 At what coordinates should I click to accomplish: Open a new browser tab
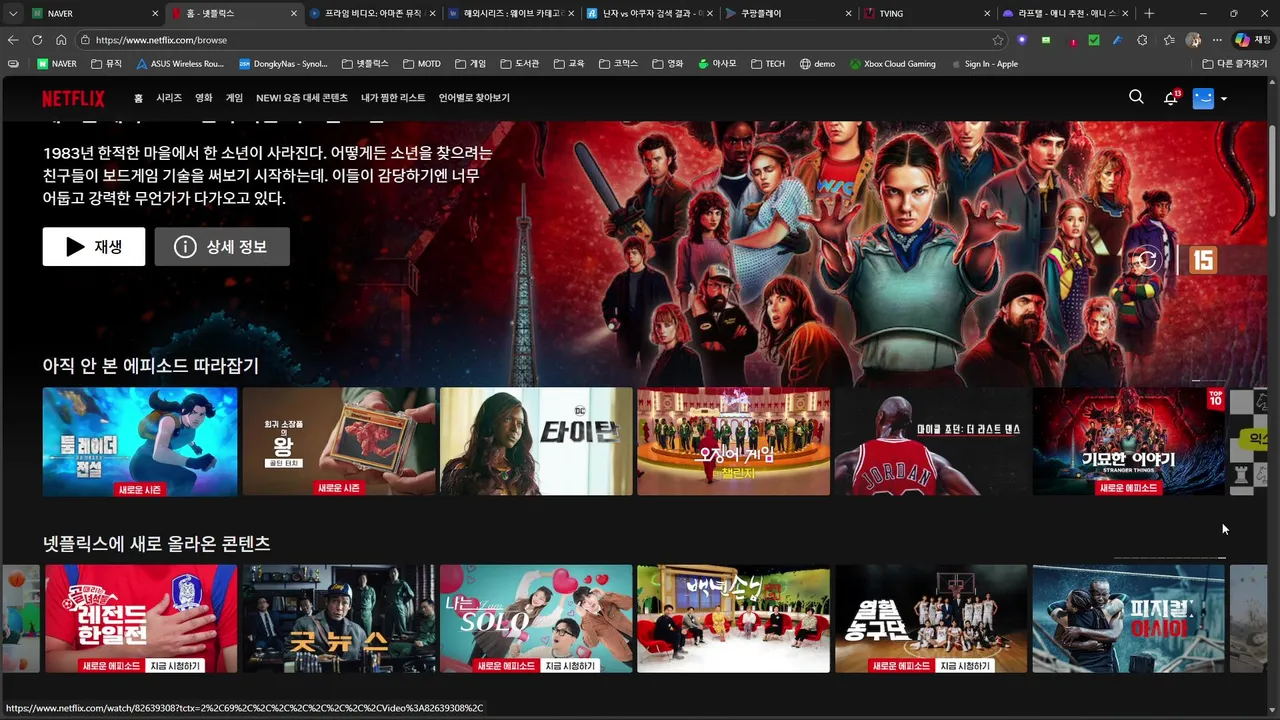(1149, 14)
